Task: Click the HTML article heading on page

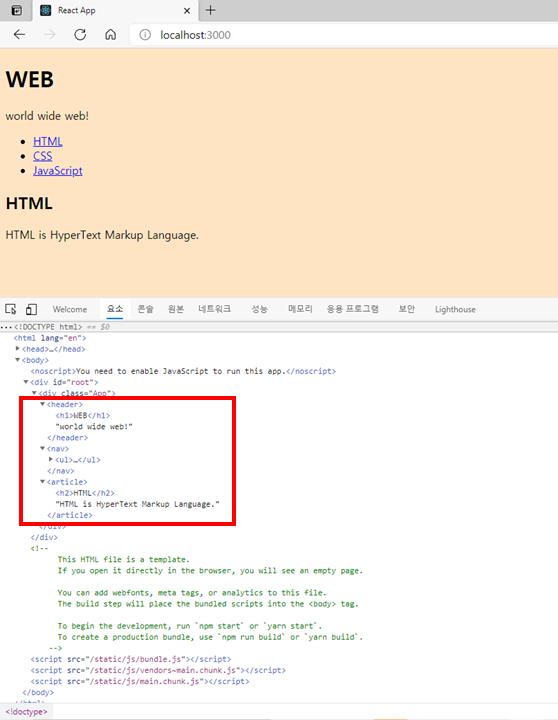Action: [29, 203]
